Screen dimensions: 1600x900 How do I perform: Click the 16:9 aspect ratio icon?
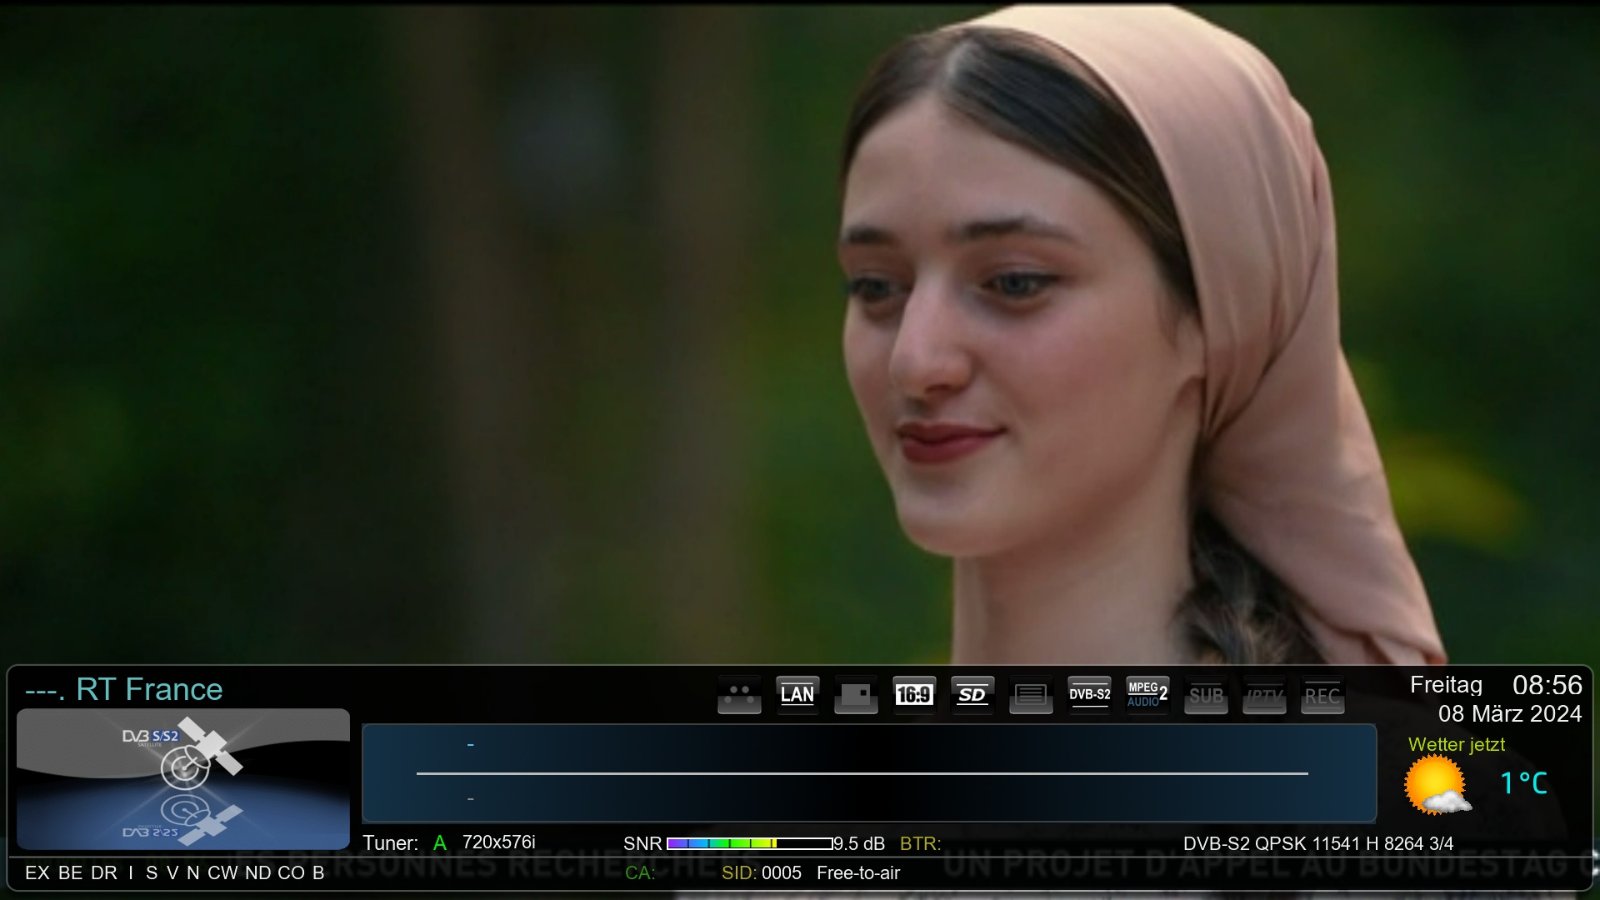click(x=914, y=695)
